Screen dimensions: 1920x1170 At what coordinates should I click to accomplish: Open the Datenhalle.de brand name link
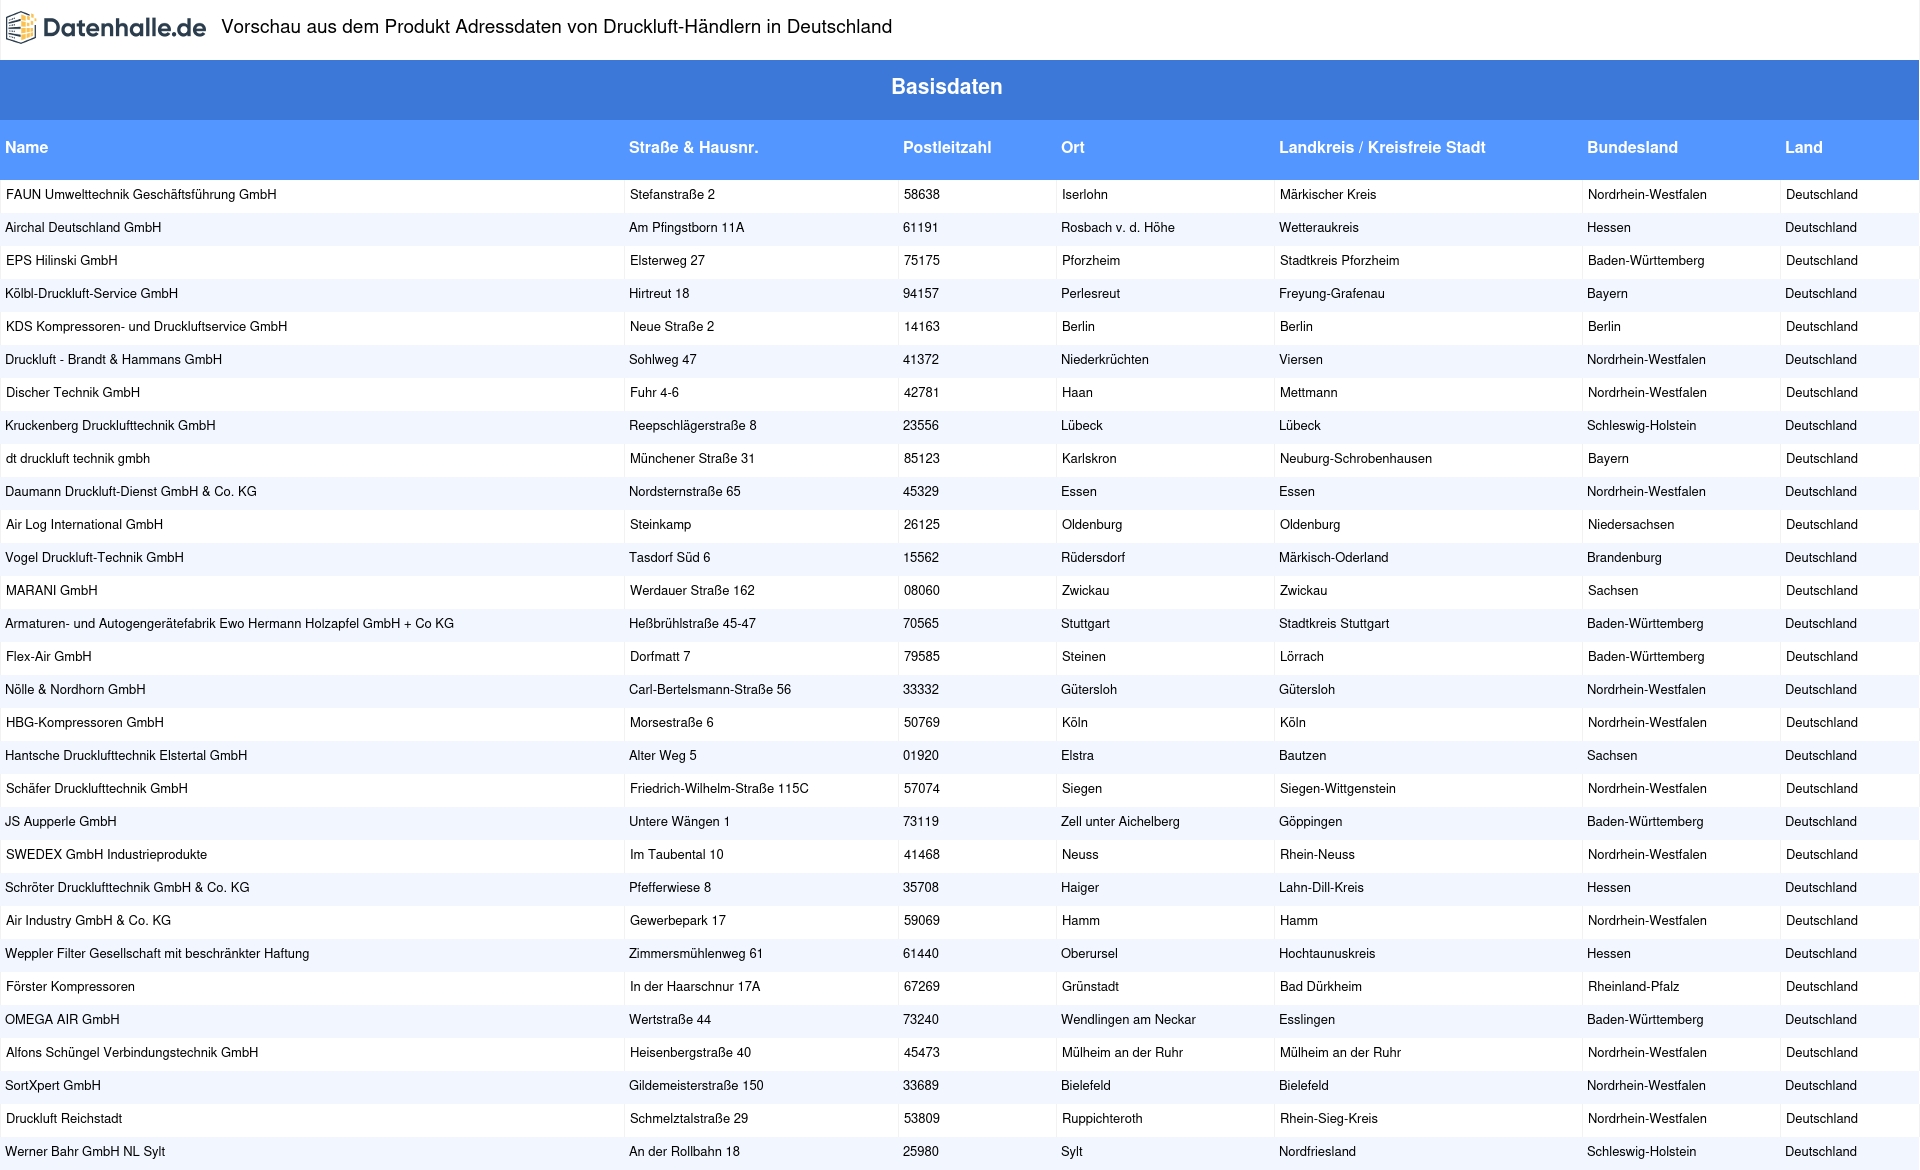125,28
